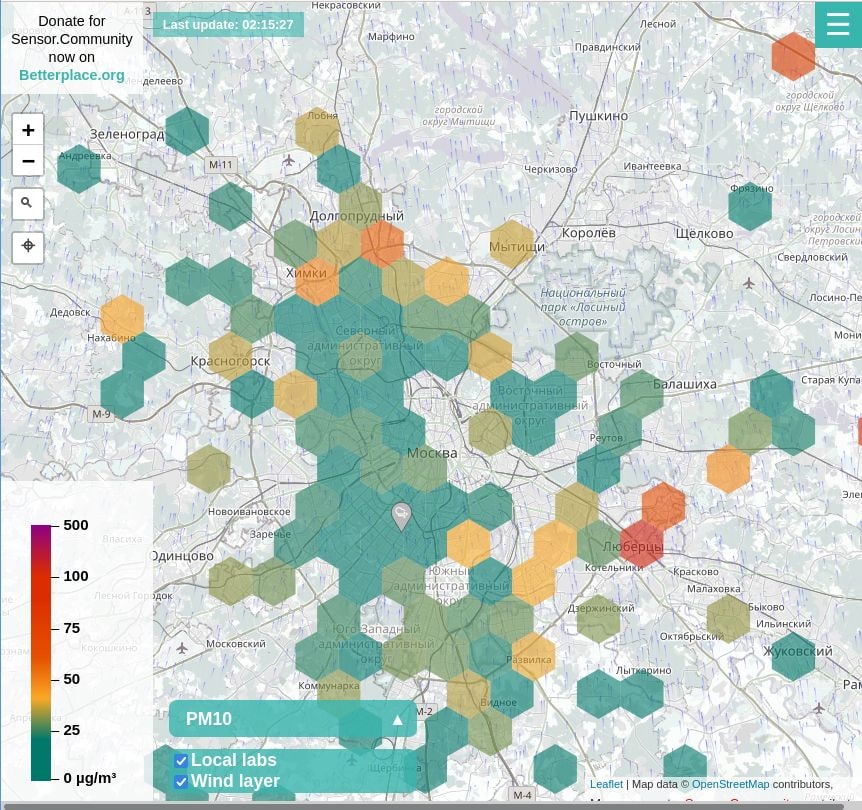Viewport: 862px width, 810px height.
Task: Click the M-11 highway shield
Action: click(x=221, y=164)
